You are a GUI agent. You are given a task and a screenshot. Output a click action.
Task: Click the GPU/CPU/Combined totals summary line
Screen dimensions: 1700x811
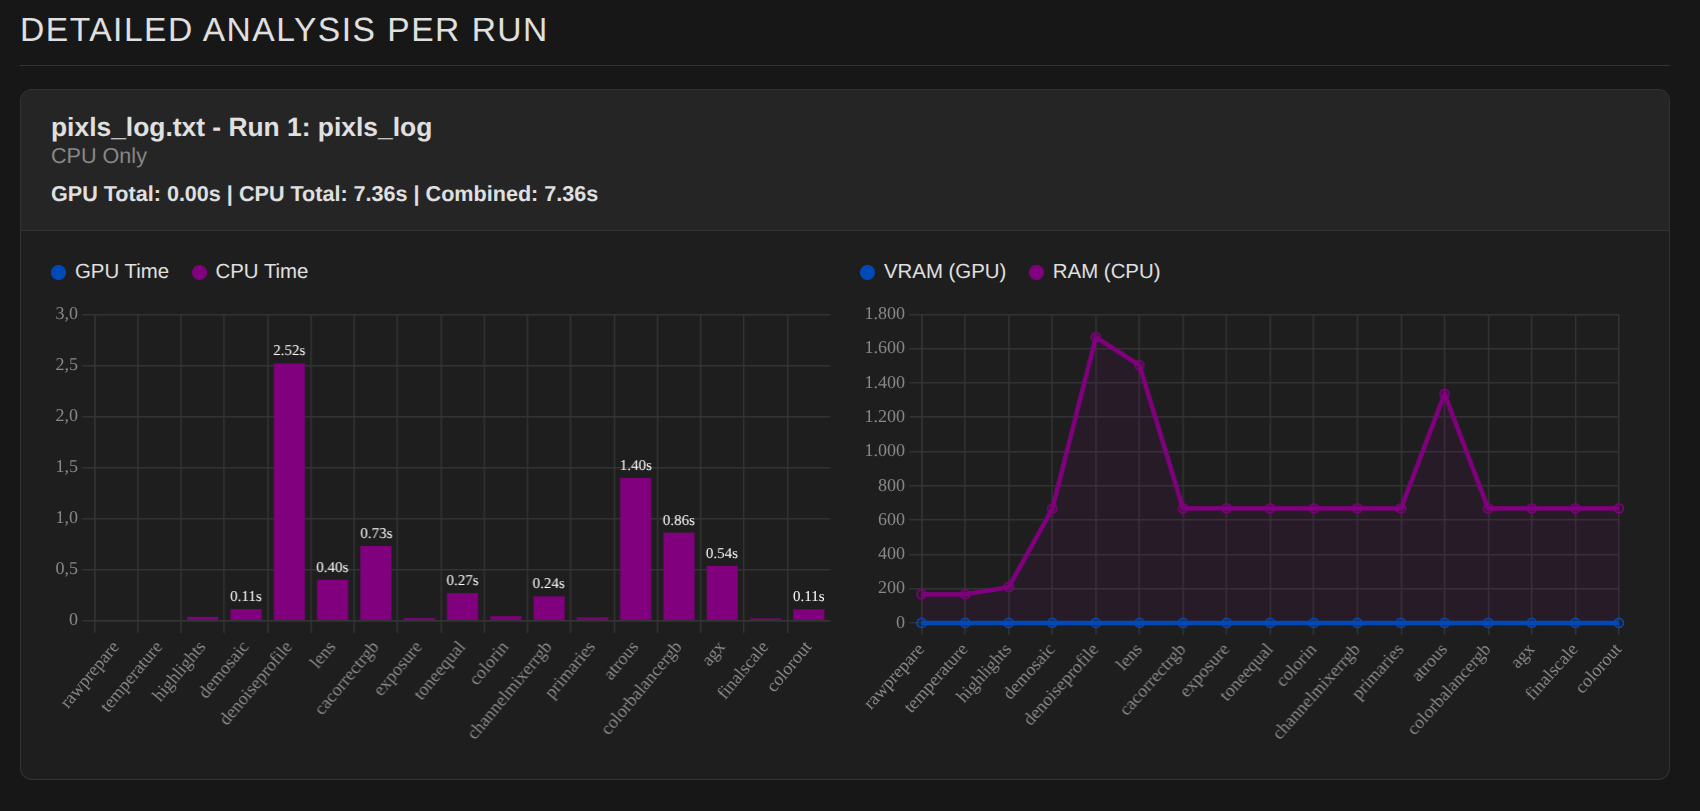(324, 194)
